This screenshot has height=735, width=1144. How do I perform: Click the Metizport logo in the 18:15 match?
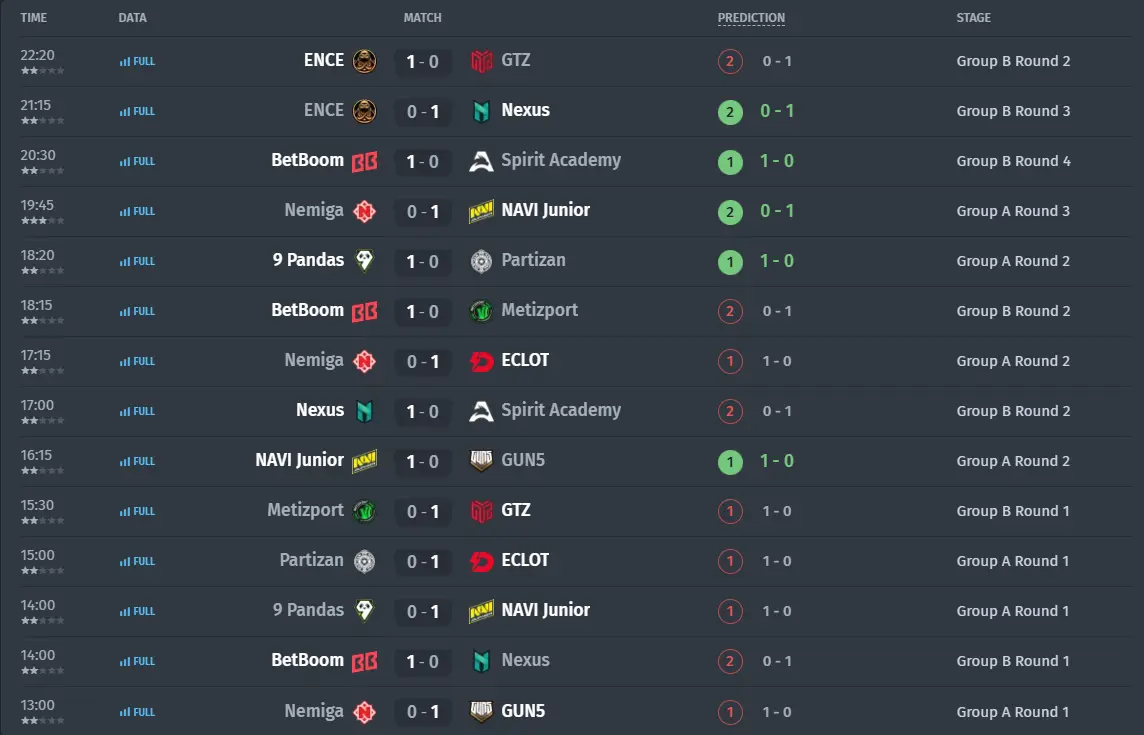[481, 312]
